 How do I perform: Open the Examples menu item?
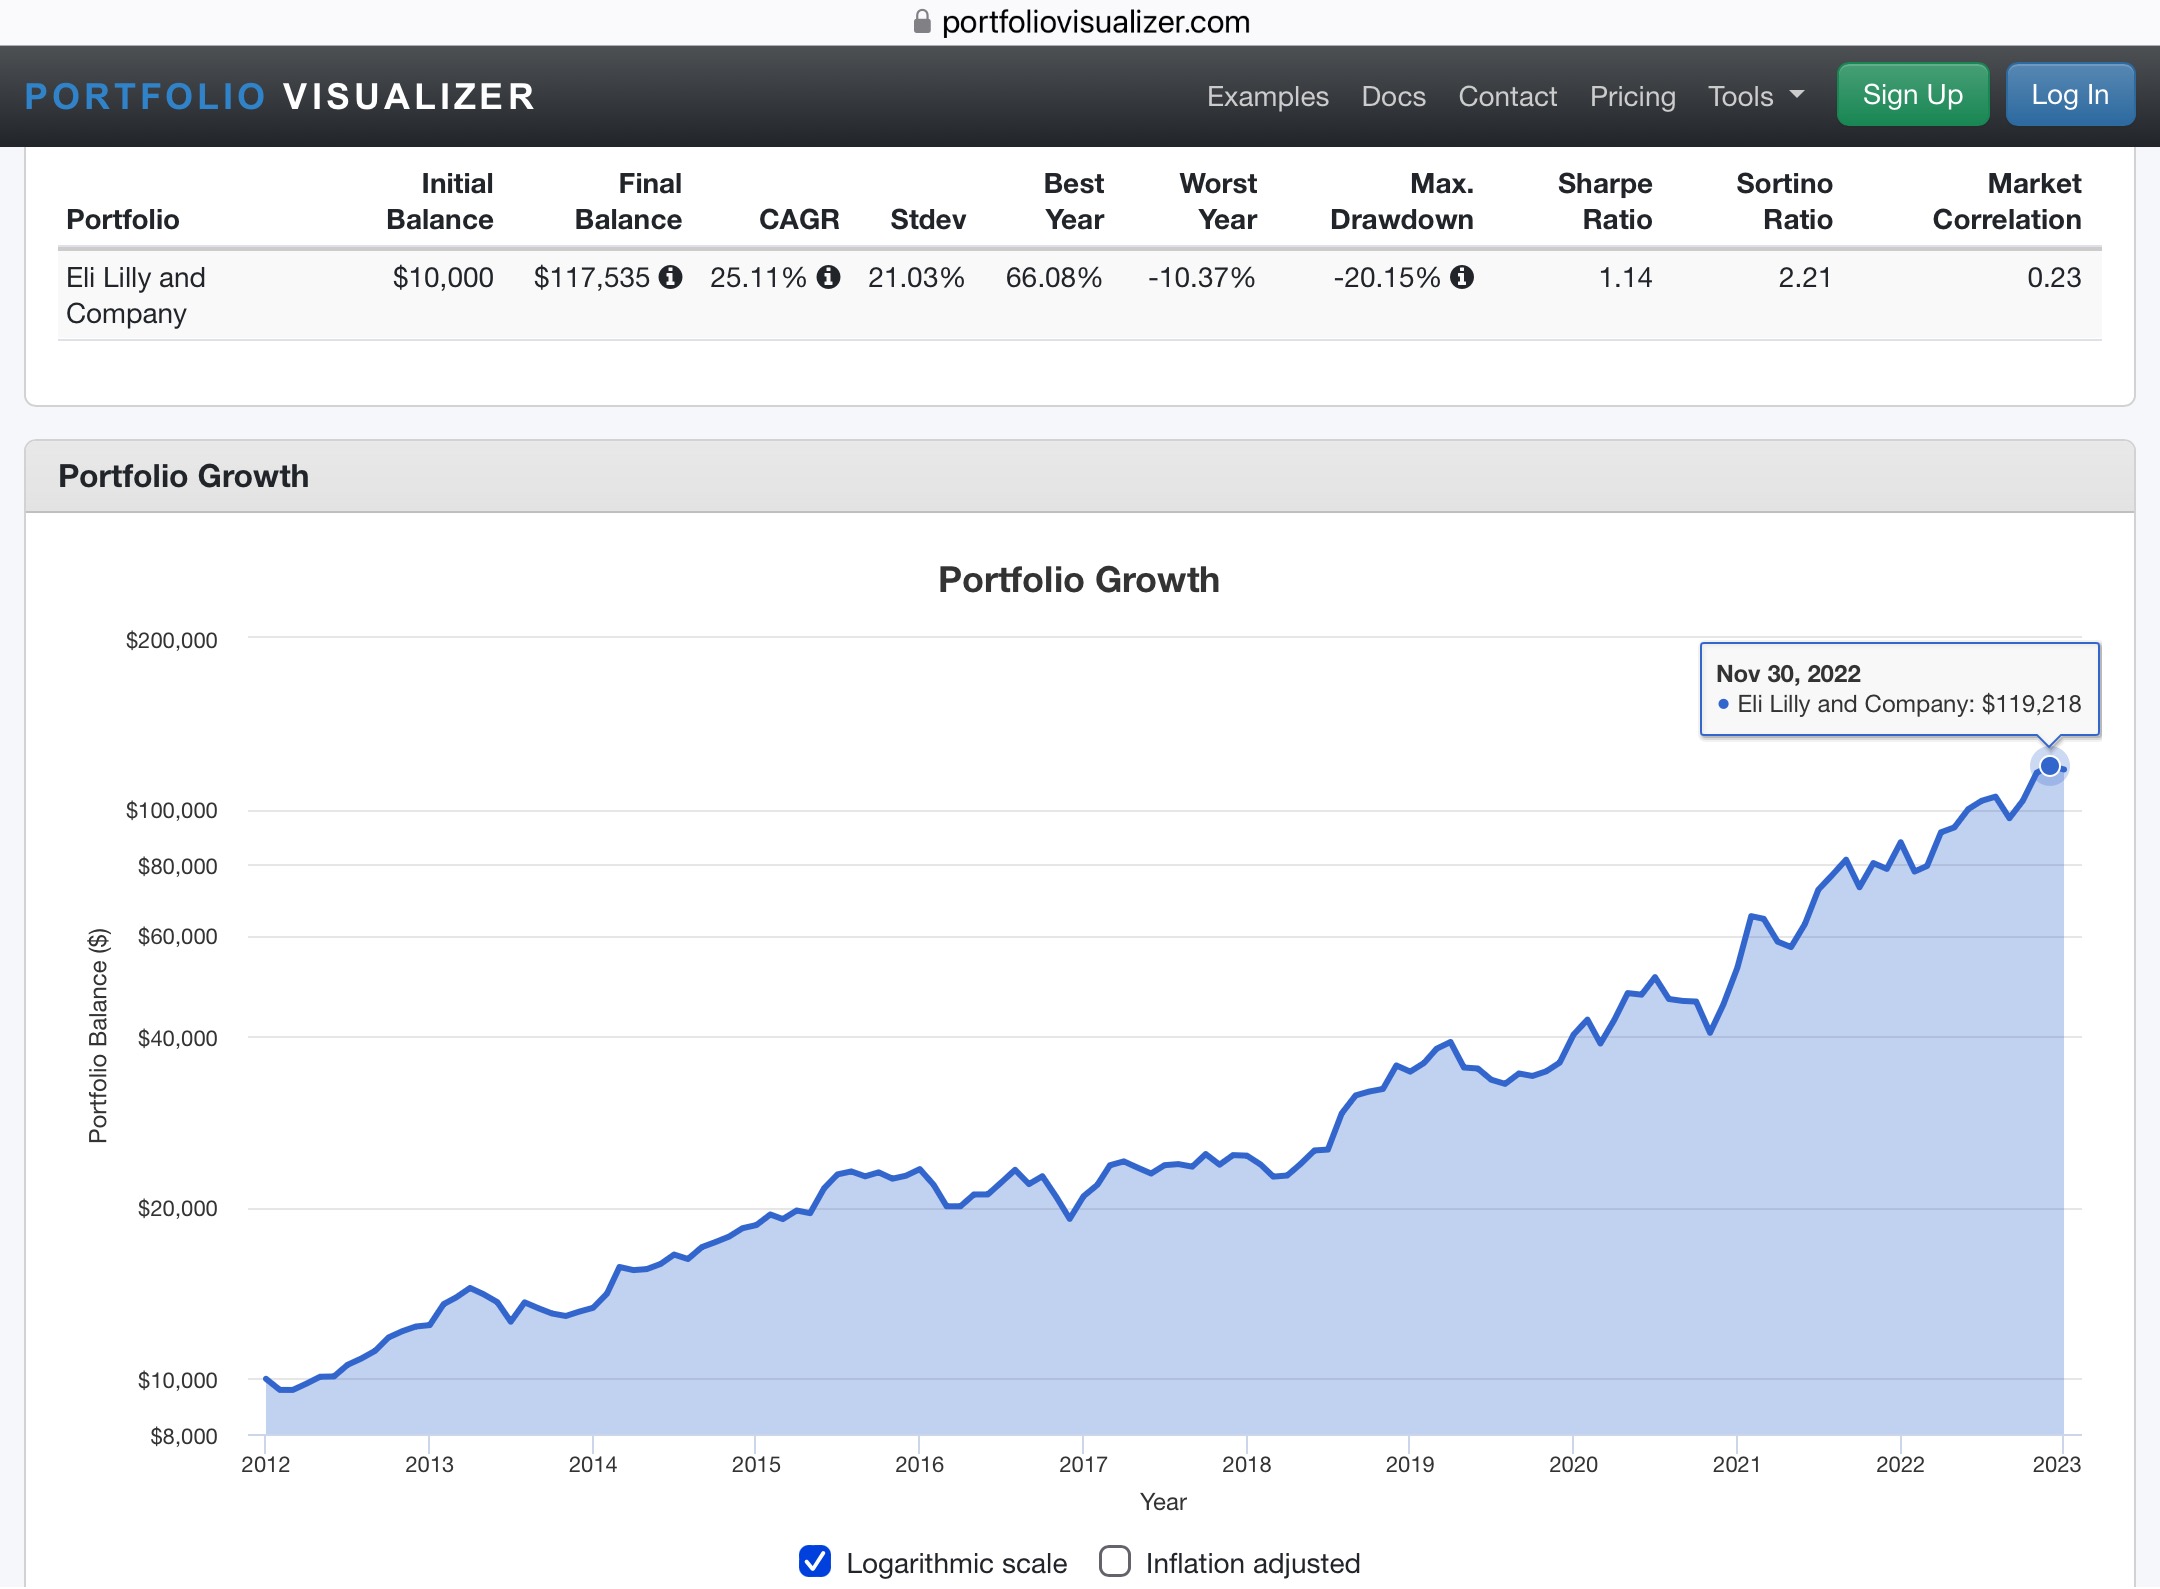pos(1267,96)
